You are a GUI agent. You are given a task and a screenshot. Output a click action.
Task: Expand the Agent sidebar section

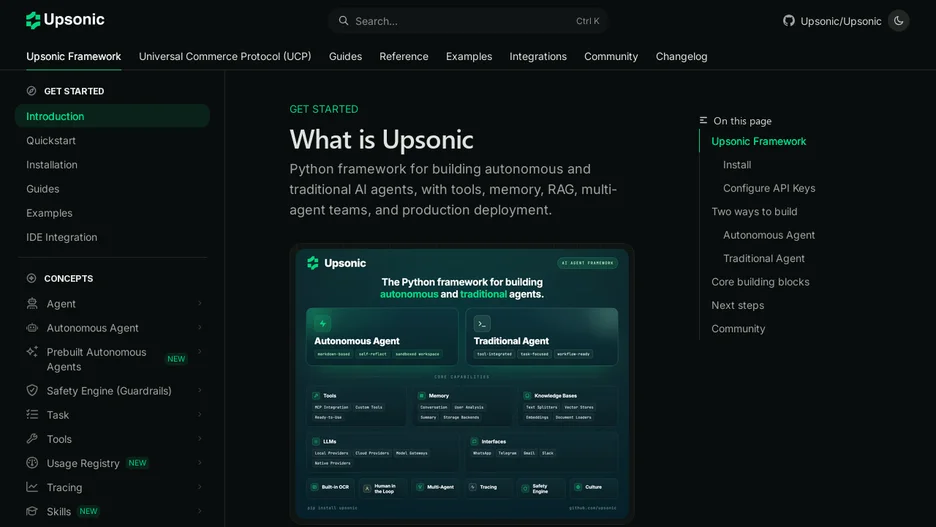click(199, 303)
